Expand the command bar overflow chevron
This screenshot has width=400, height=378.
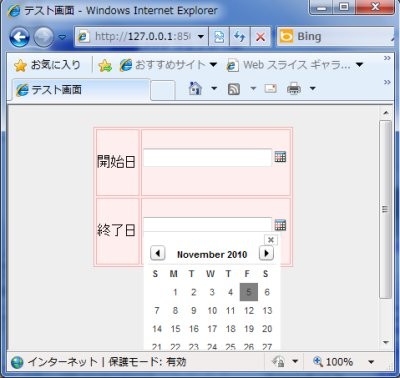click(x=387, y=82)
